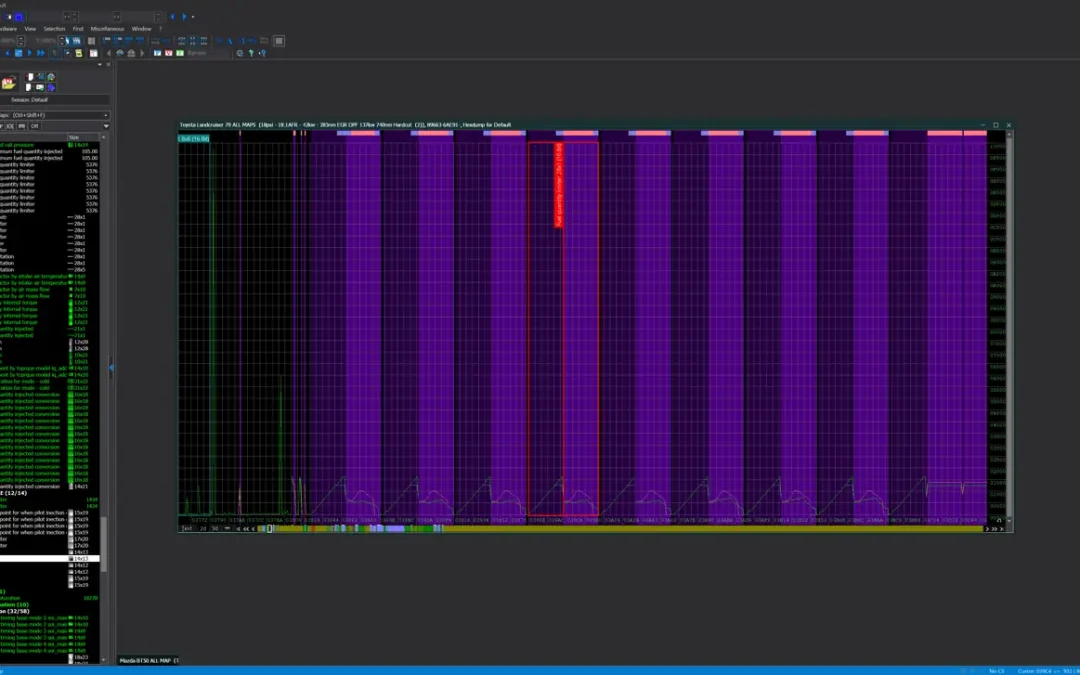Click the blue left arrow in the top toolbar

[x=172, y=17]
